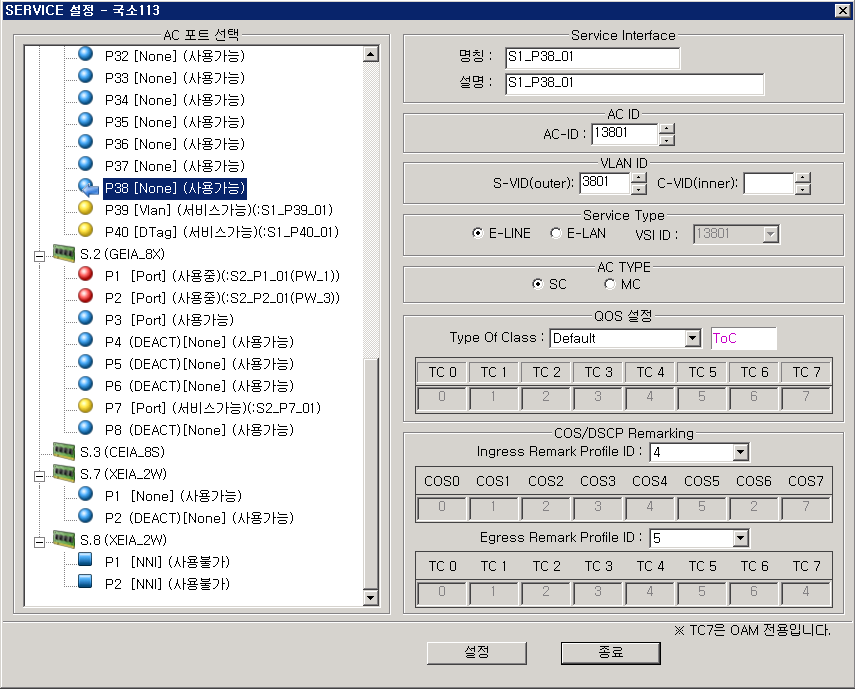Collapse the S.2 (GEIA_8X) tree node
855x689 pixels.
[x=39, y=256]
